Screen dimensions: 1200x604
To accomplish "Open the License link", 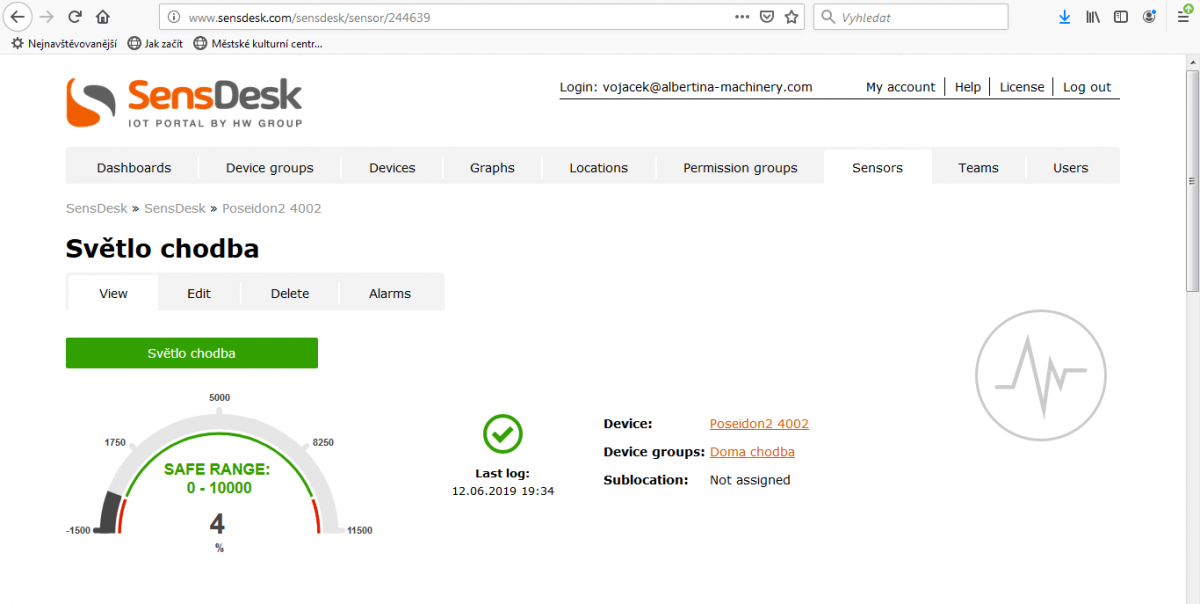I will click(x=1022, y=87).
